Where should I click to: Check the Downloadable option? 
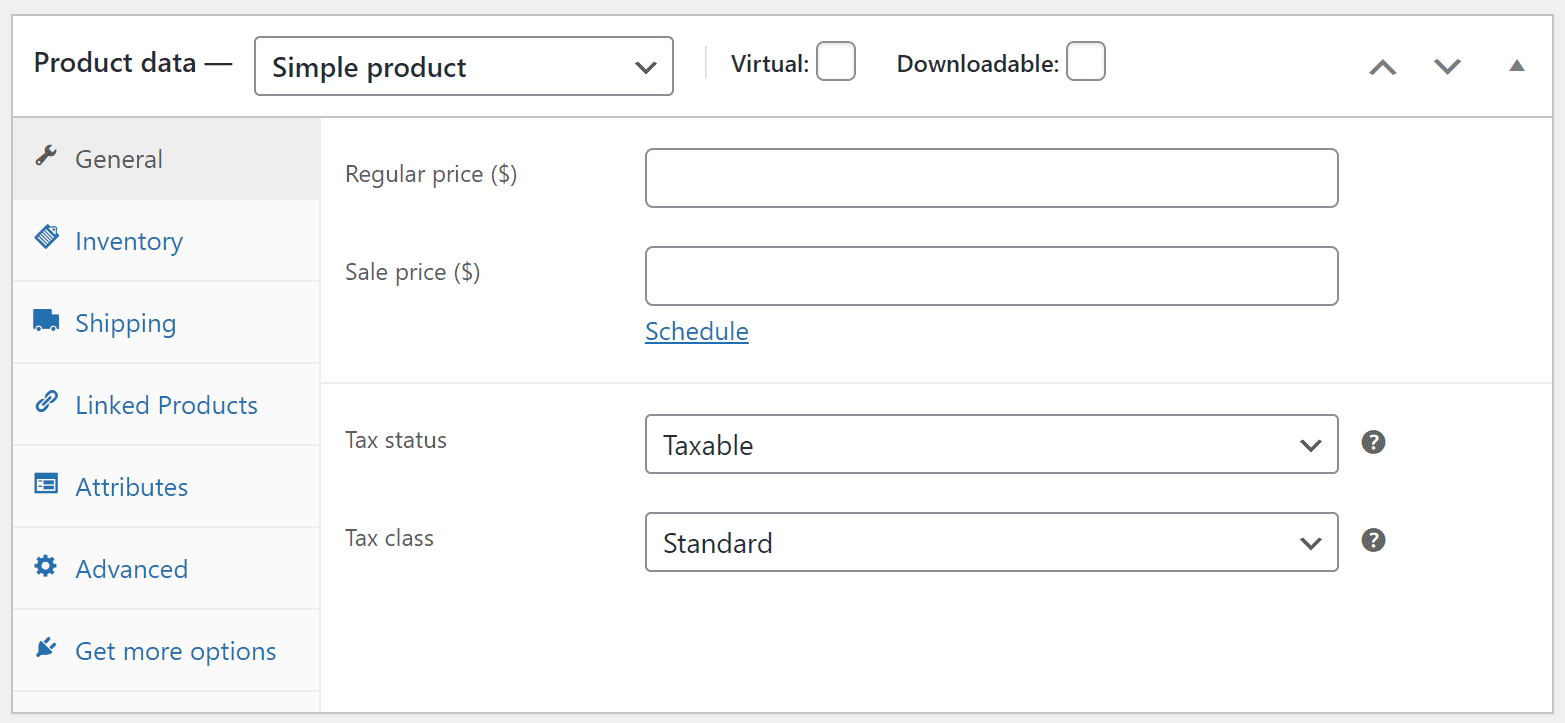pos(1086,61)
